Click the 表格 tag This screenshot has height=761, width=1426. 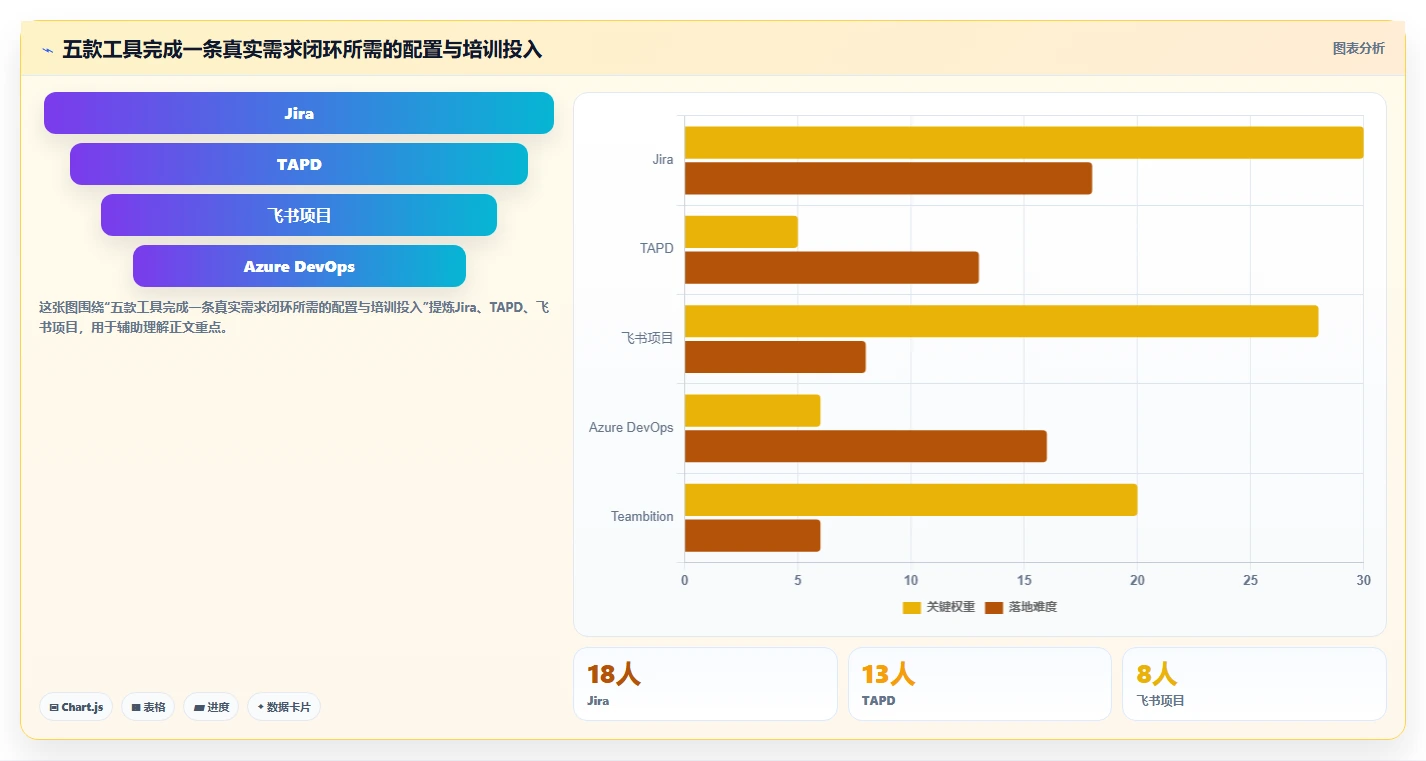click(x=148, y=707)
